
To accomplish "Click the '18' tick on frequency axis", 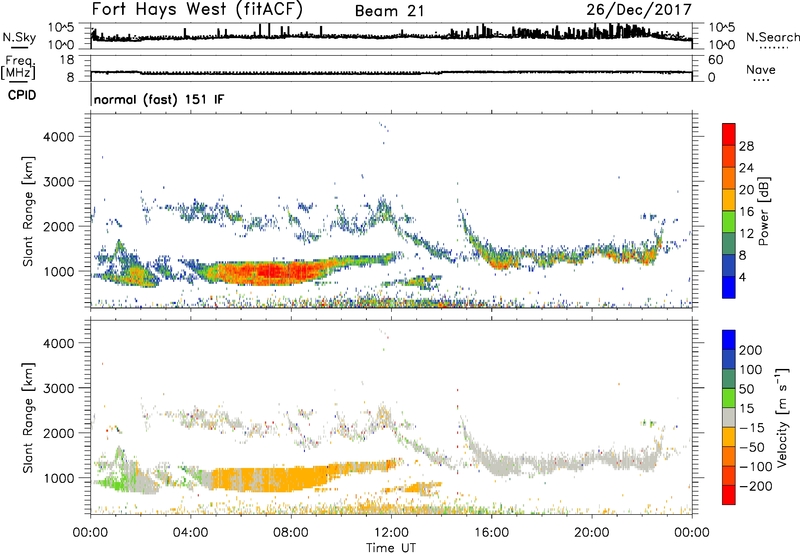I will point(67,60).
